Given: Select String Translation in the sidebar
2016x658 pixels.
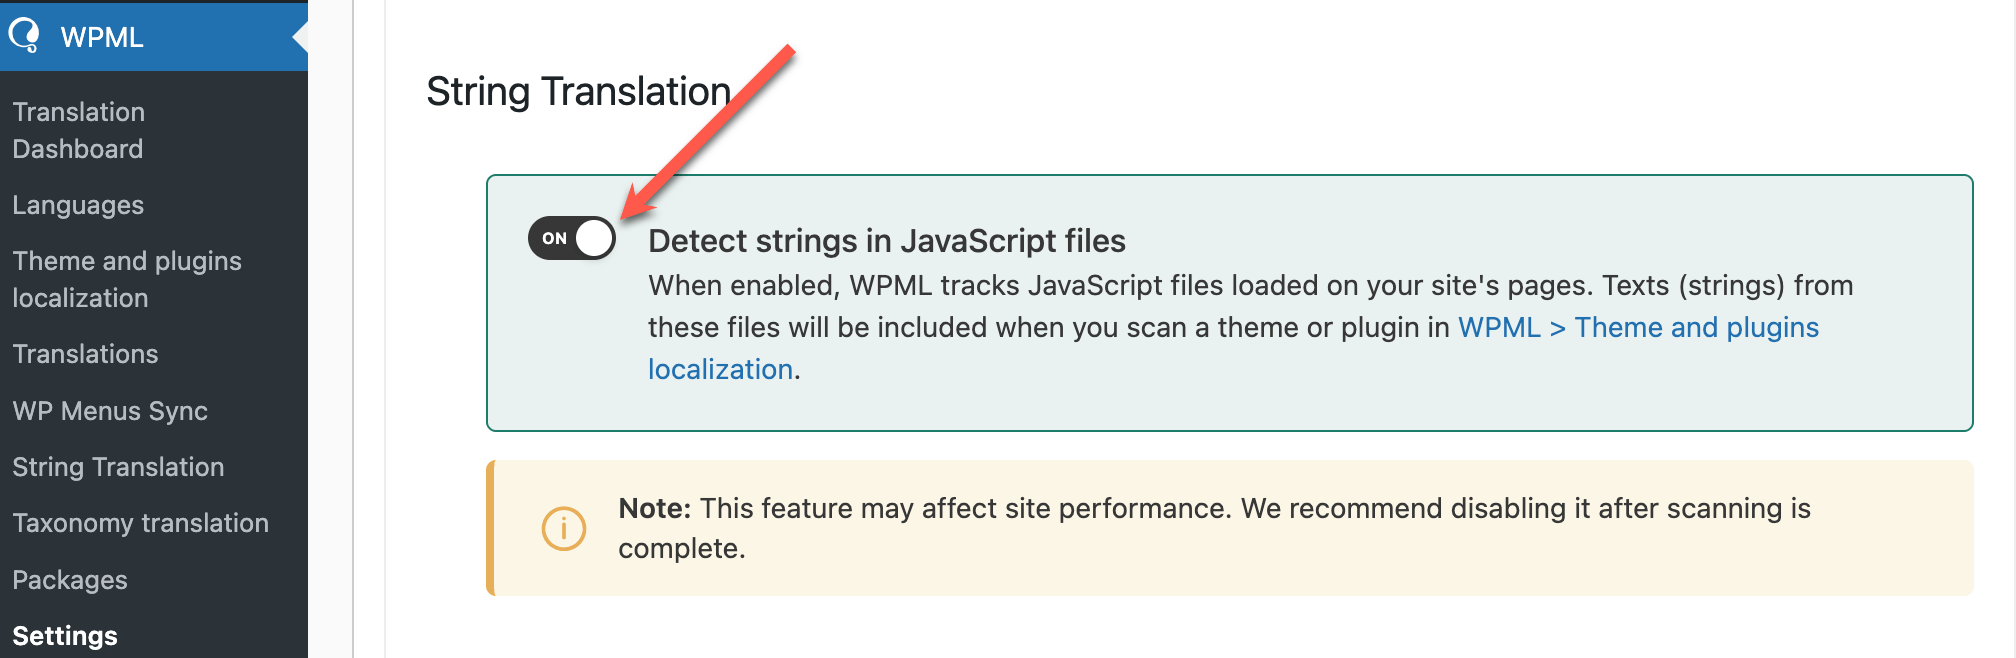Looking at the screenshot, I should [118, 467].
